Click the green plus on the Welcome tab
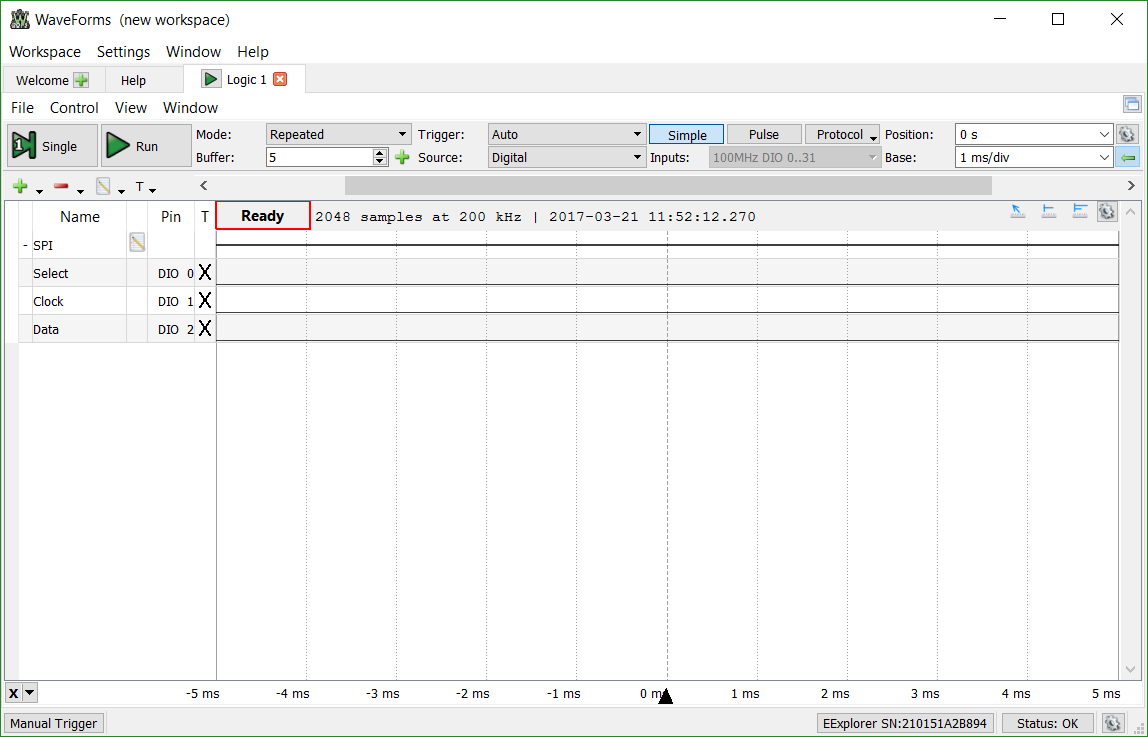The image size is (1148, 737). pos(81,80)
